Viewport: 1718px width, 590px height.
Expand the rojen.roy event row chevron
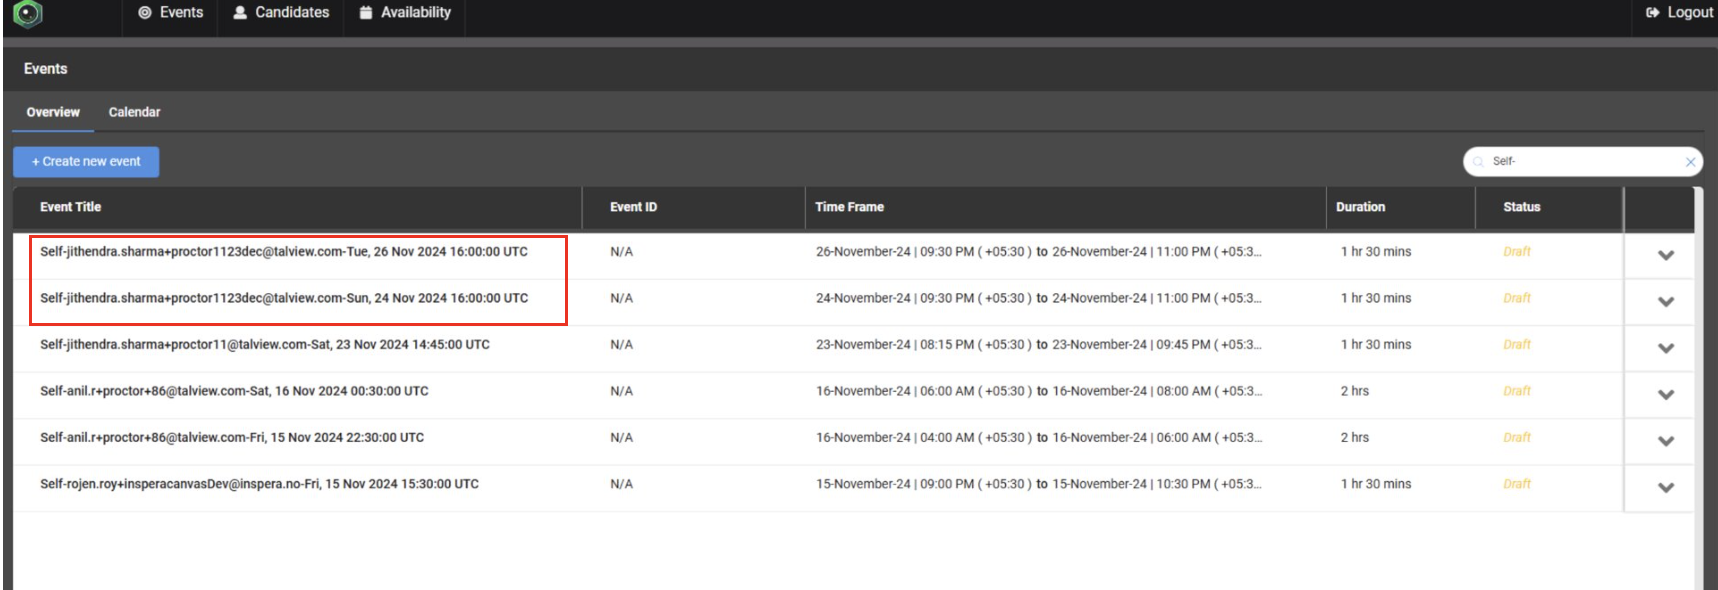[1666, 487]
